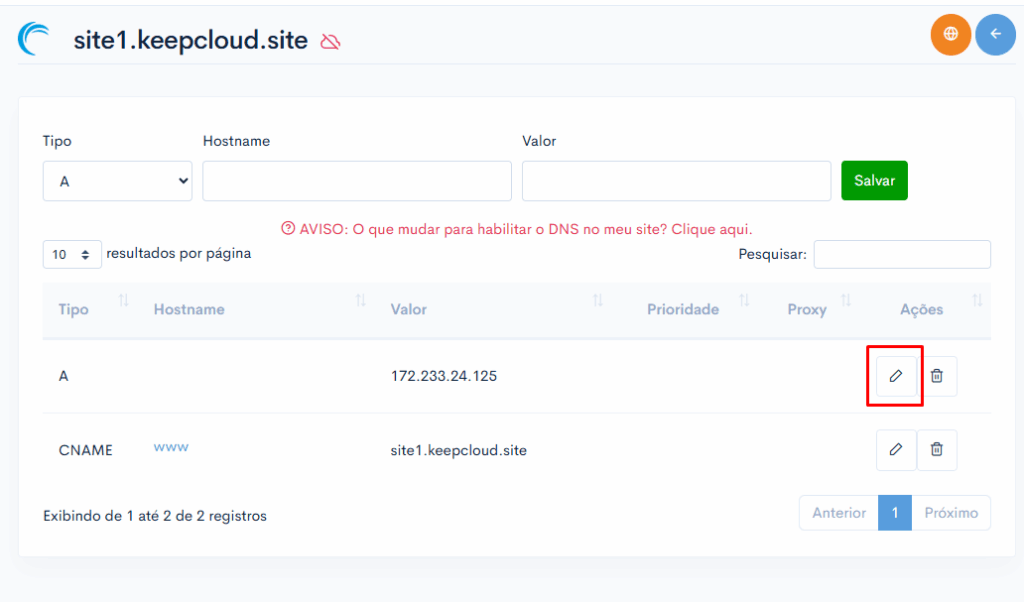This screenshot has width=1024, height=602.
Task: Click the orange globe icon button
Action: click(x=950, y=34)
